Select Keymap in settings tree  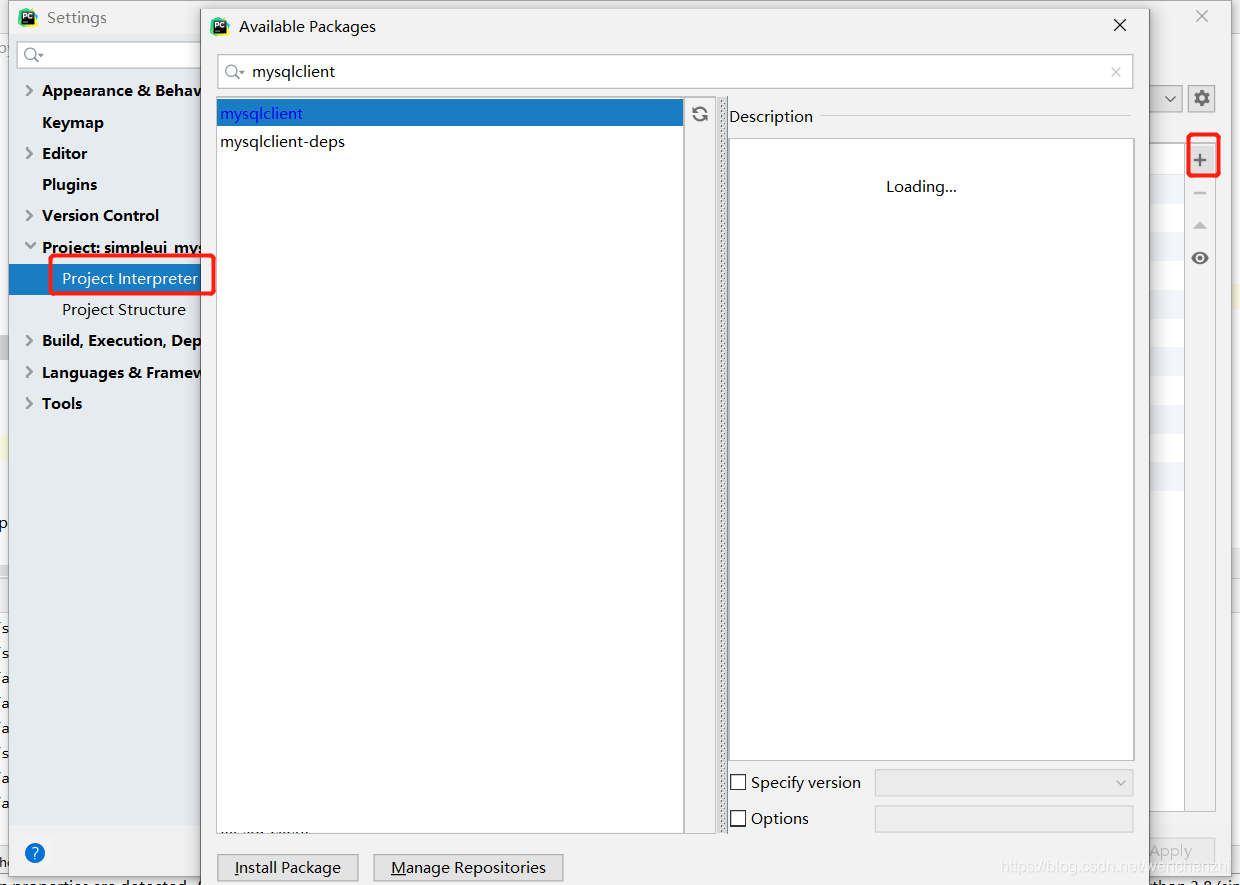click(x=72, y=122)
